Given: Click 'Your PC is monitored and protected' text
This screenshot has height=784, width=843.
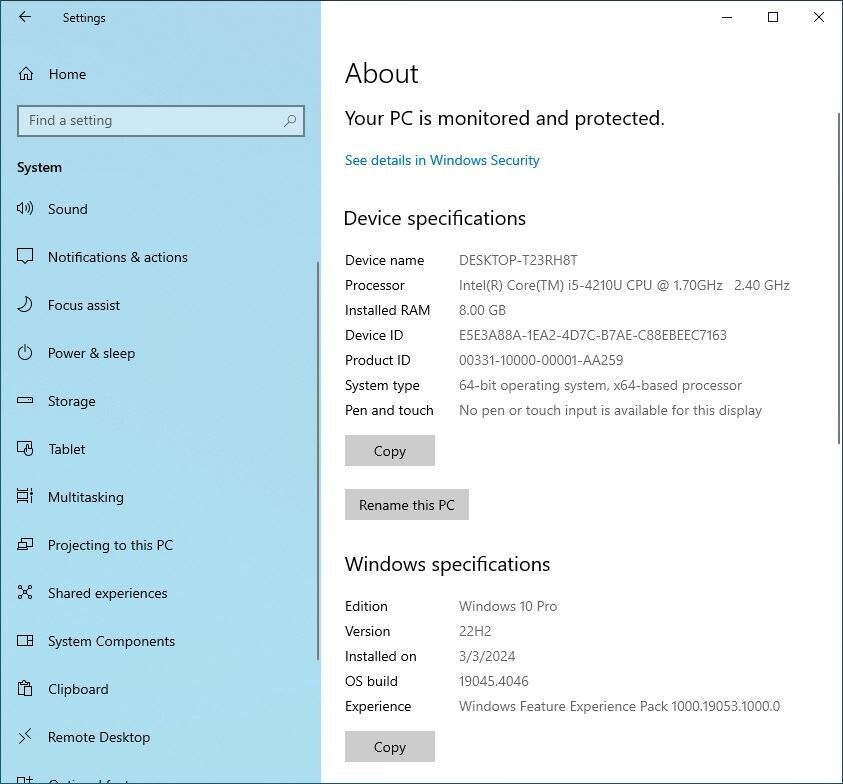Looking at the screenshot, I should [x=504, y=118].
